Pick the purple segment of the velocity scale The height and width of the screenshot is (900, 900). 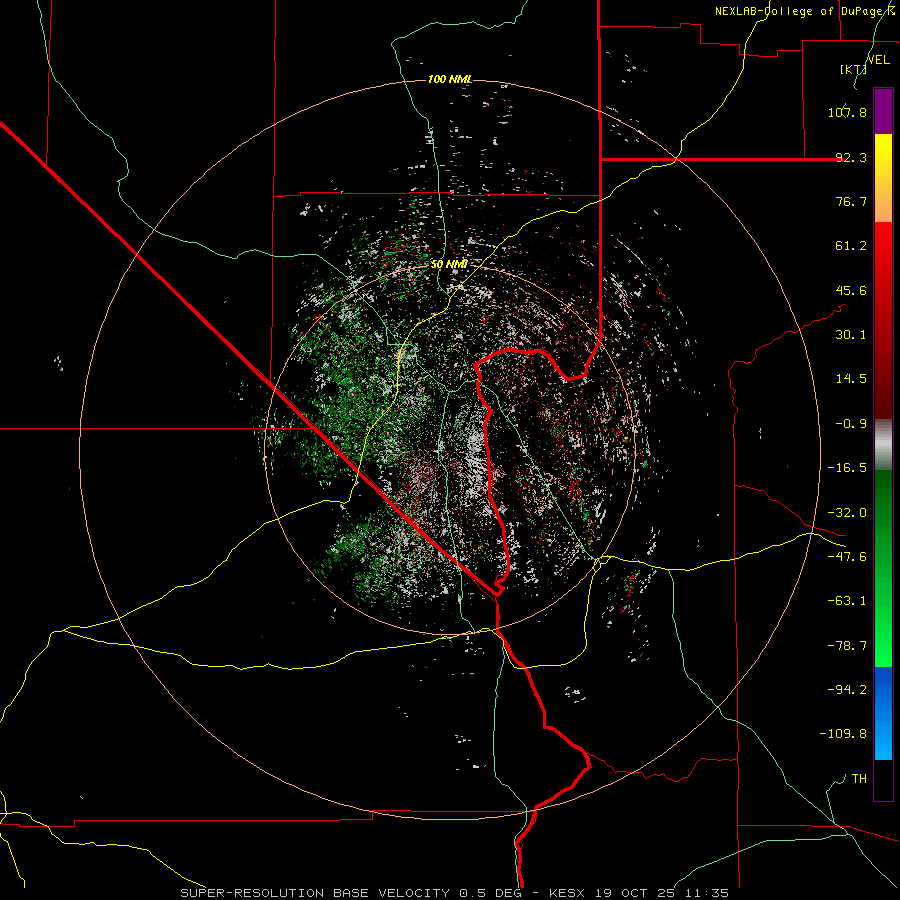click(x=883, y=111)
